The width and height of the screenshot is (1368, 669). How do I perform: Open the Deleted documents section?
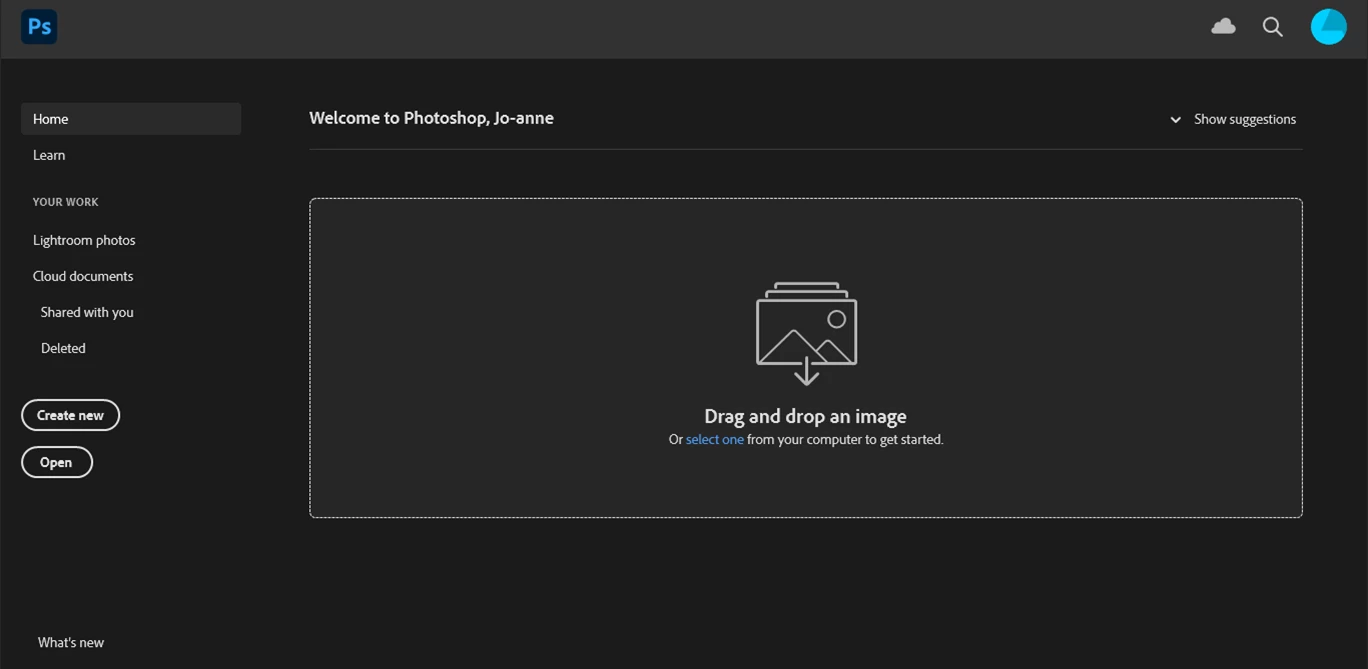(63, 348)
